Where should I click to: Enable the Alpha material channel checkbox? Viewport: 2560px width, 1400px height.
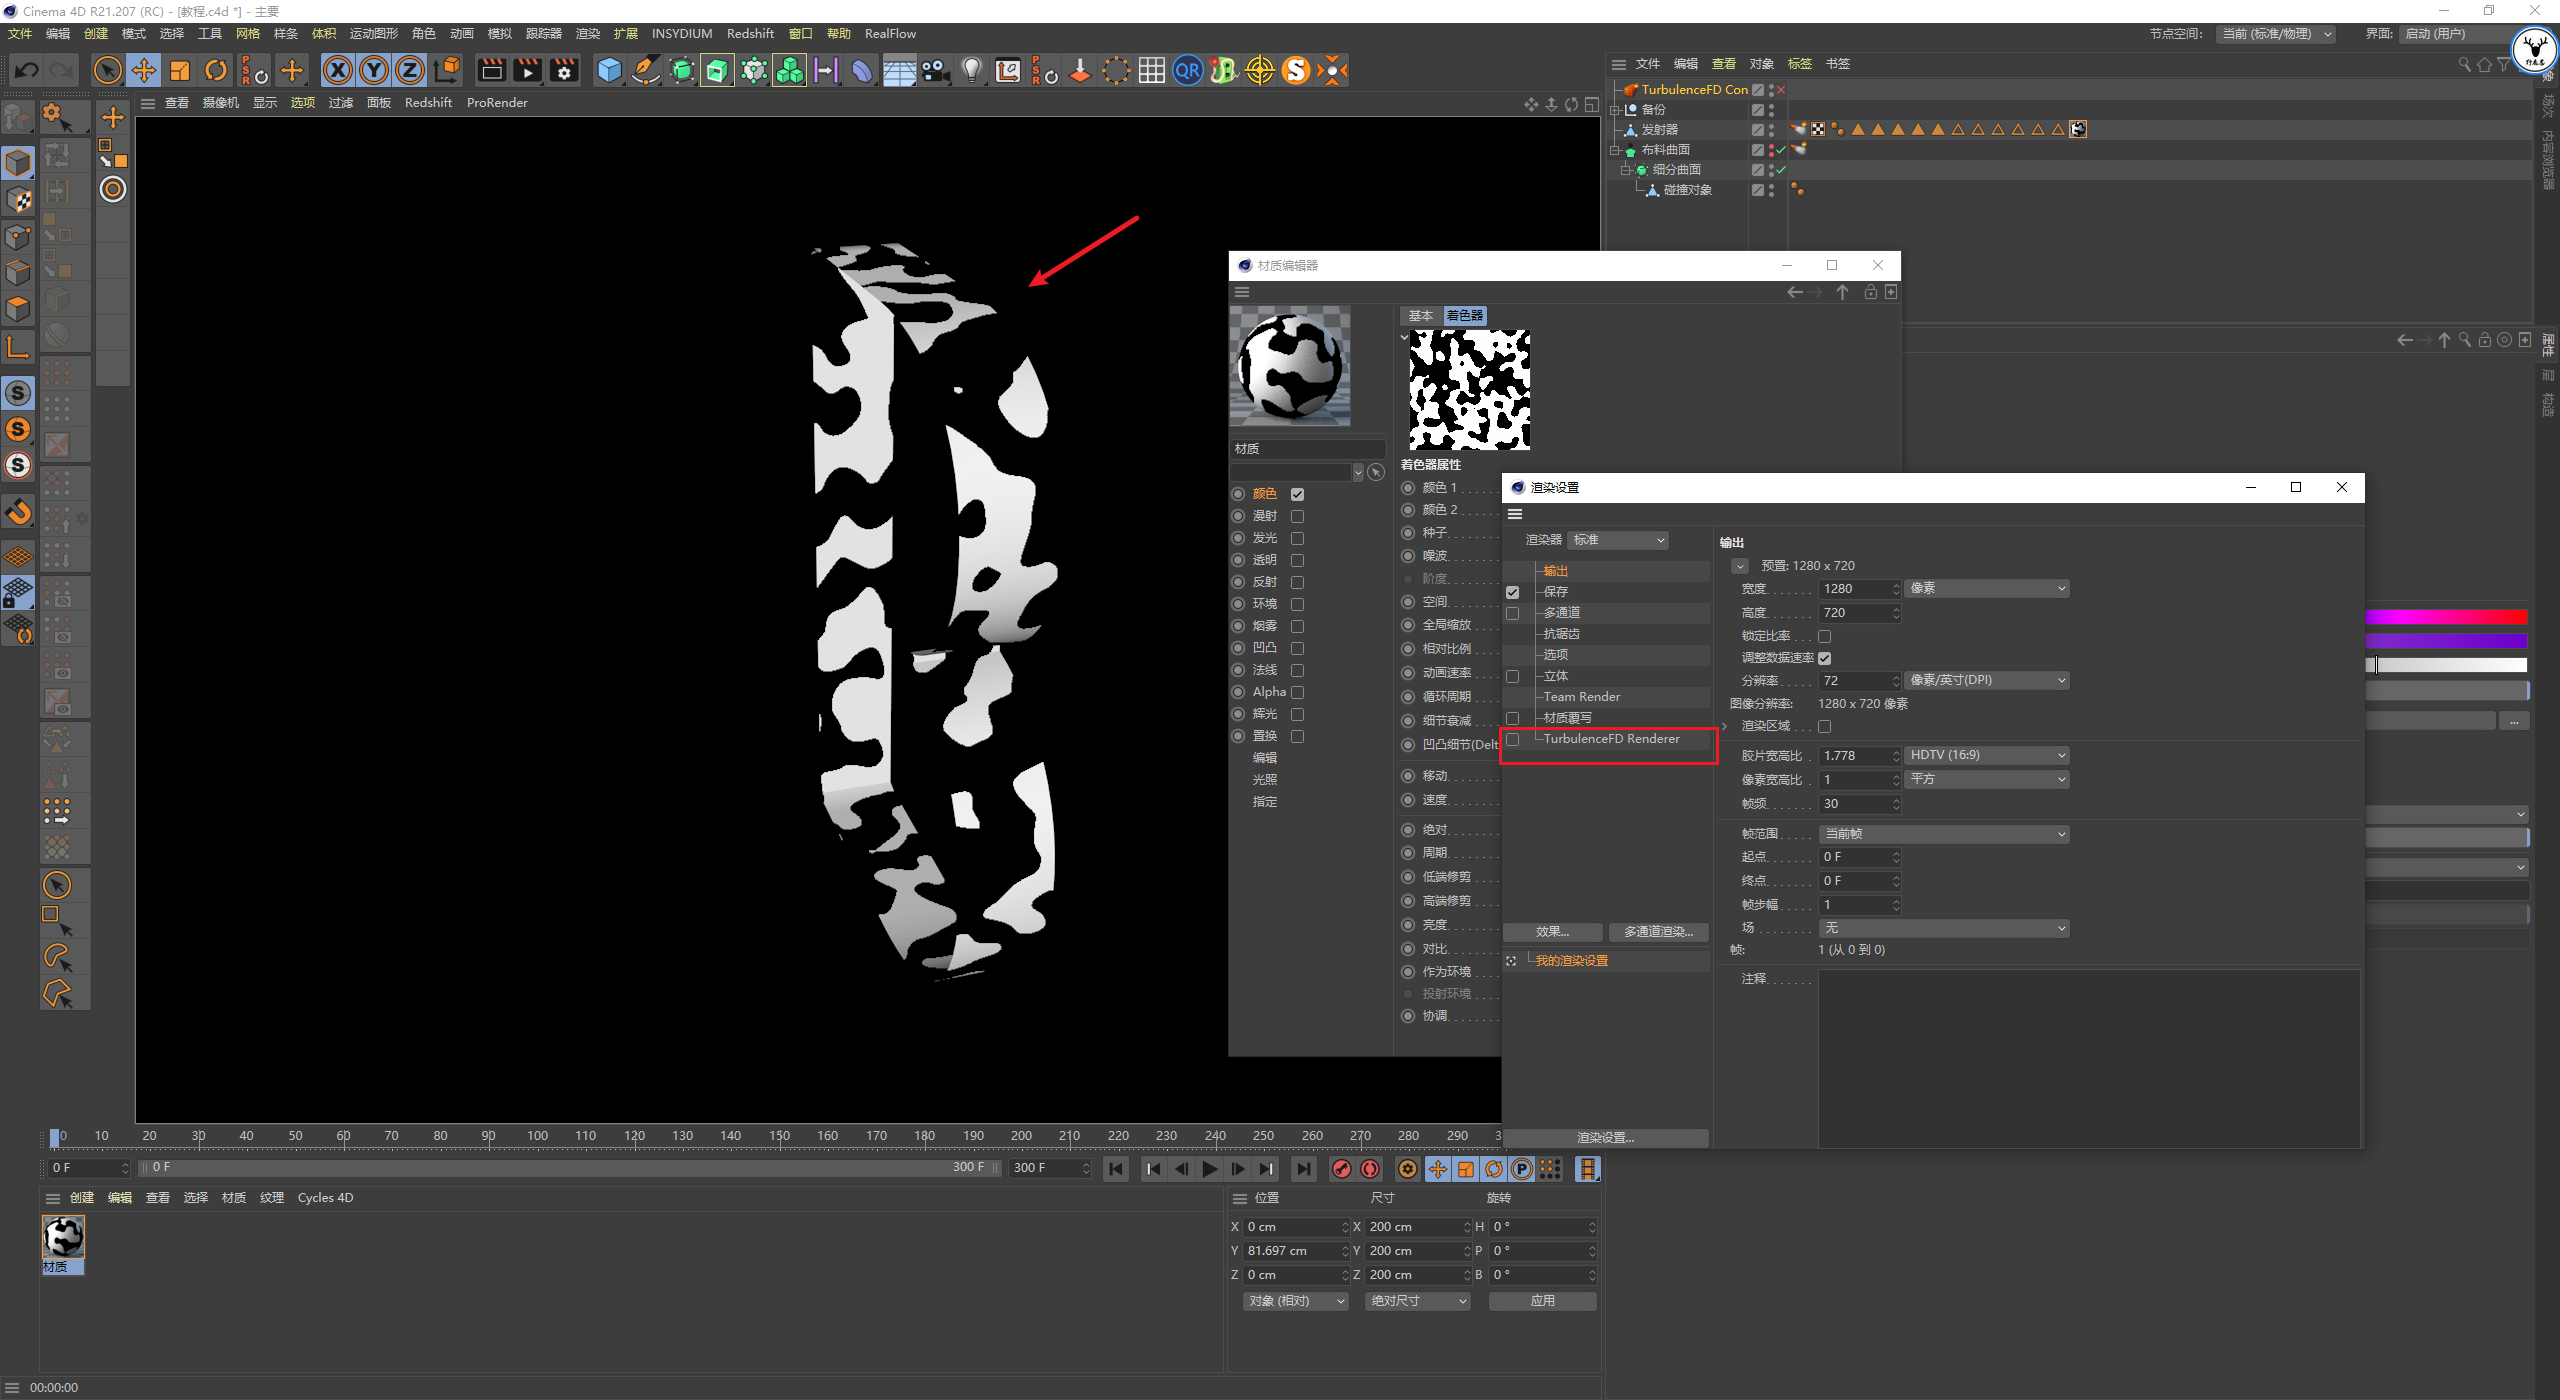1297,692
